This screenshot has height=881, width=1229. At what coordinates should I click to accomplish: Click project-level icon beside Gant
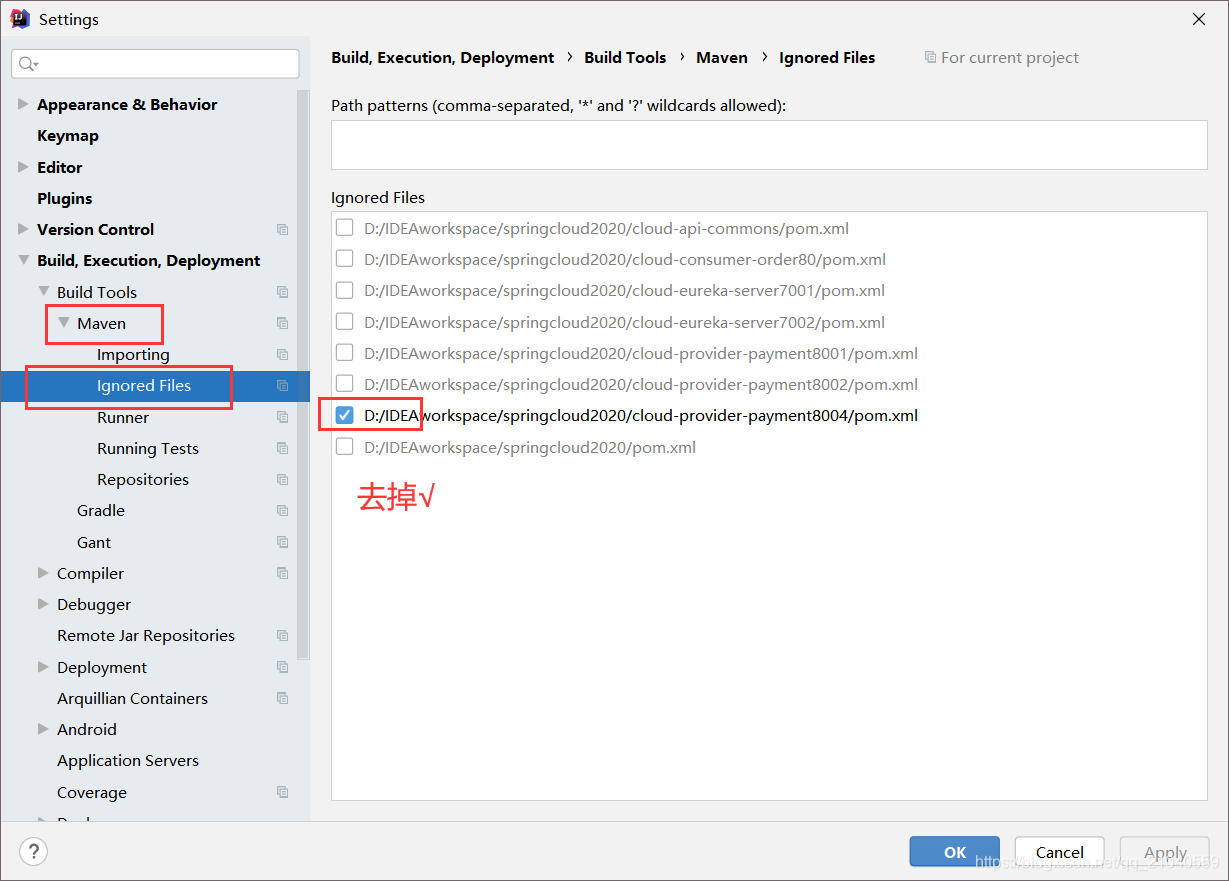coord(282,542)
